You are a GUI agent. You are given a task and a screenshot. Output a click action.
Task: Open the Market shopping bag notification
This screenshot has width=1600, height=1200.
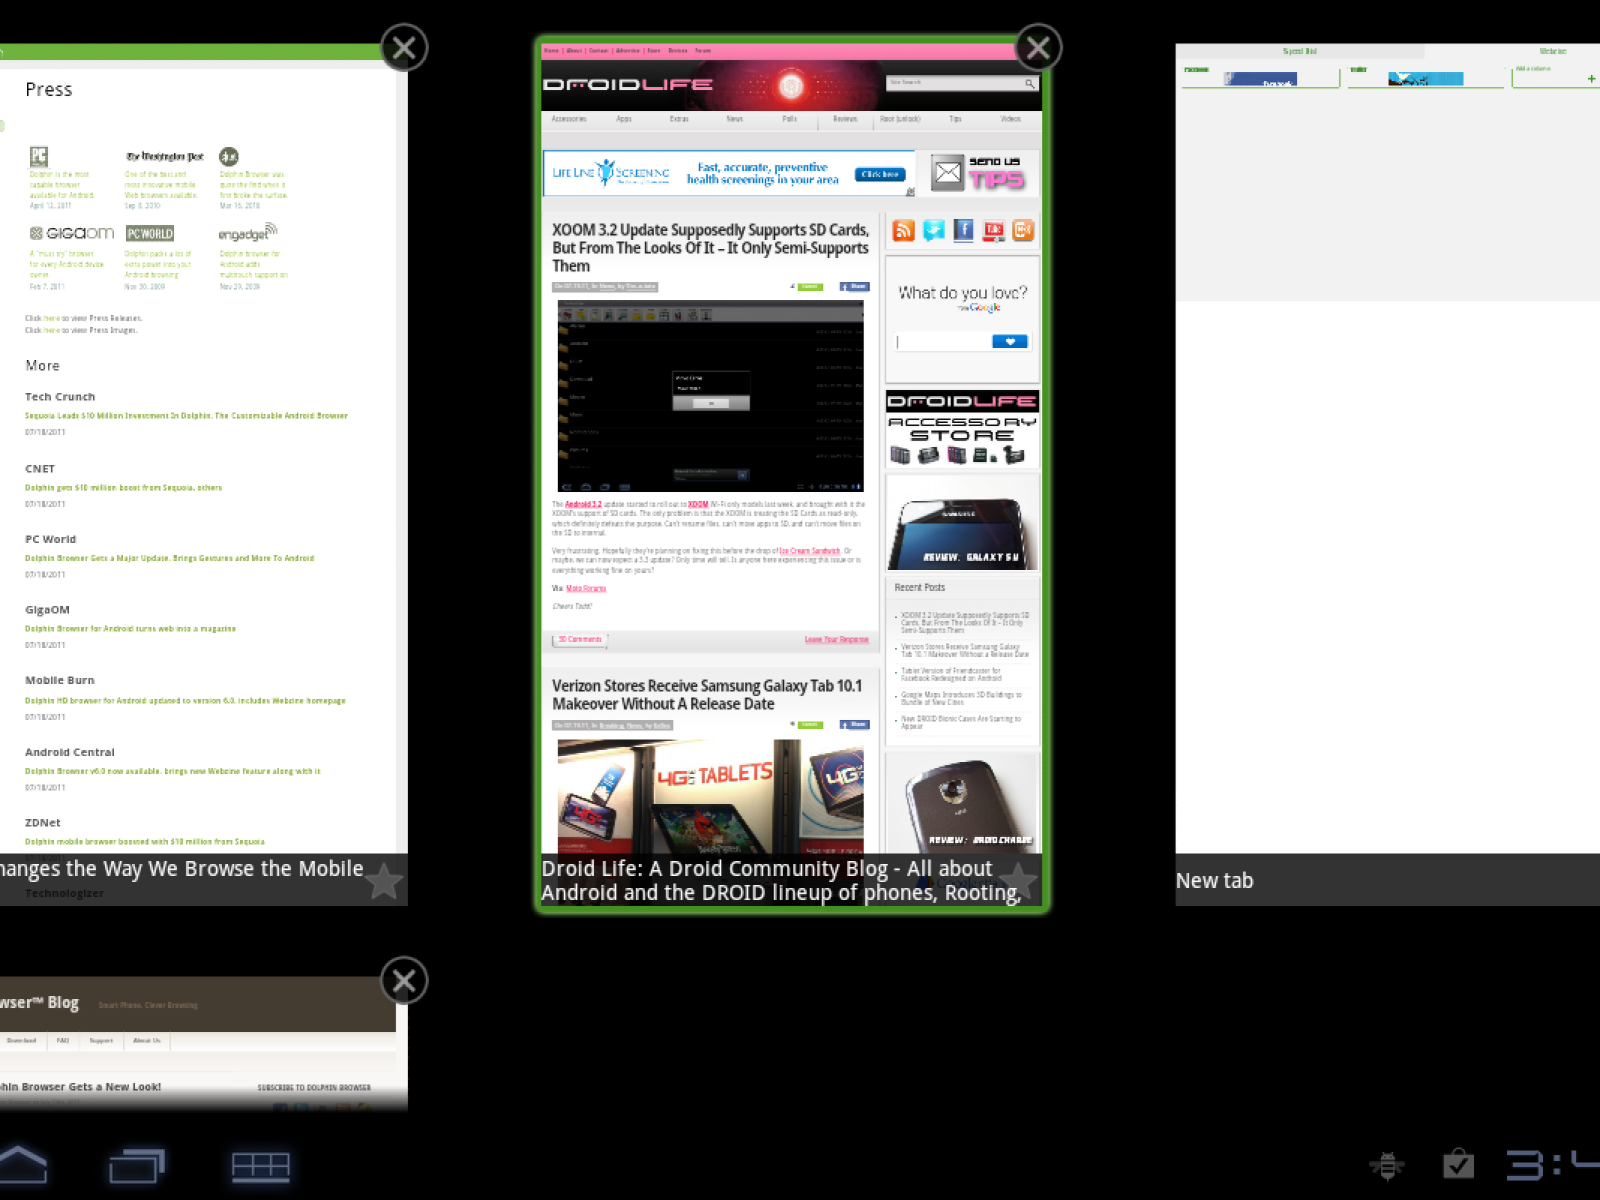[1458, 1164]
